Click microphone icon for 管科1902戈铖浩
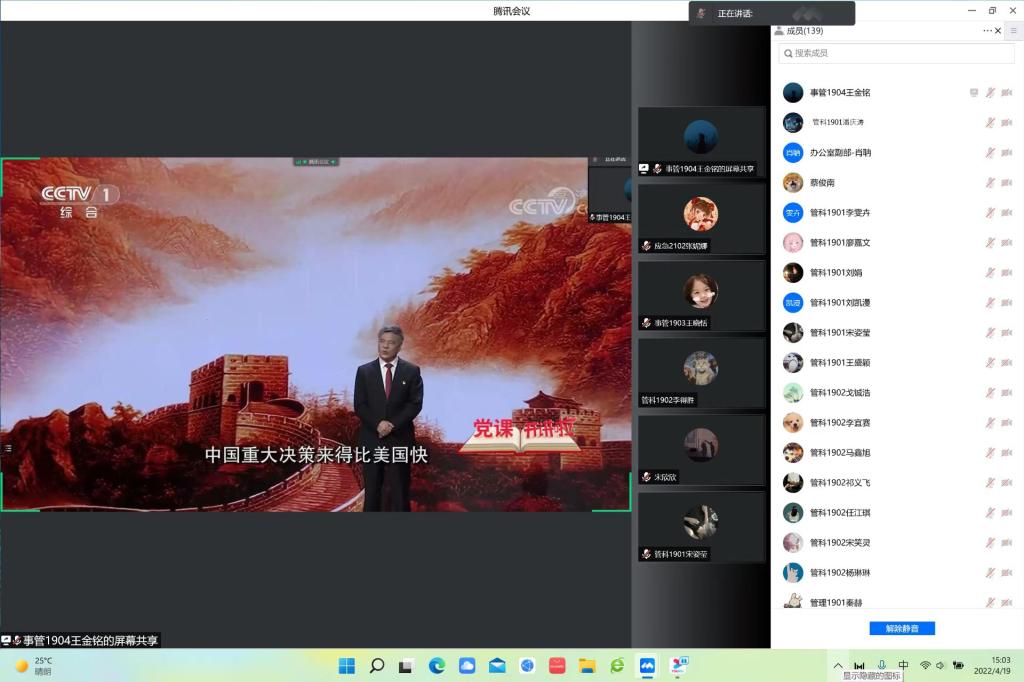 point(990,393)
